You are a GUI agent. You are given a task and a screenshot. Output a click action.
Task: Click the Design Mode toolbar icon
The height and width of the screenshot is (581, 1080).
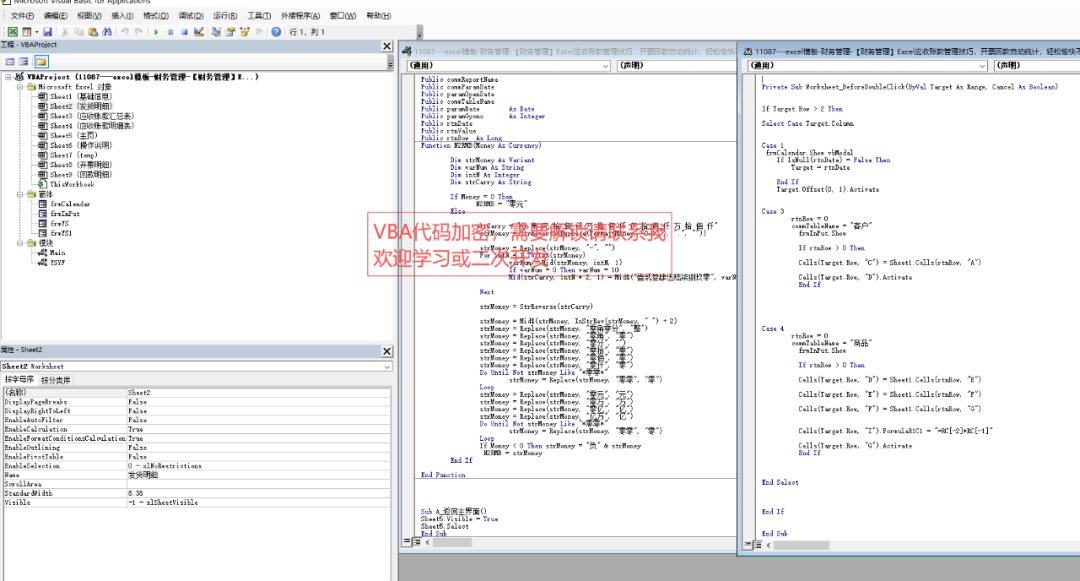[199, 32]
